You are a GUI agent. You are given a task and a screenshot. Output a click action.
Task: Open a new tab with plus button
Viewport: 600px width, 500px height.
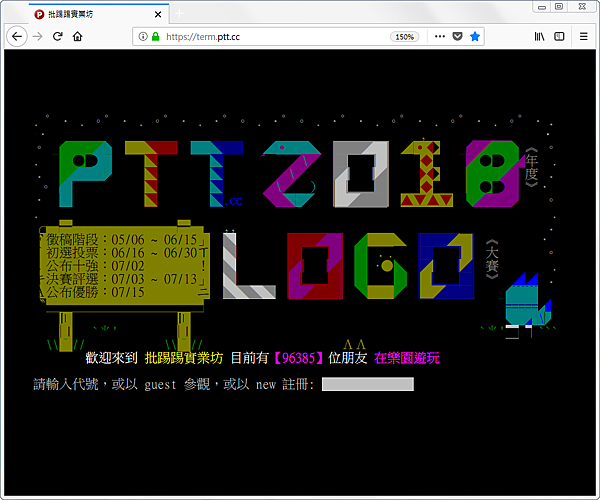coord(179,14)
